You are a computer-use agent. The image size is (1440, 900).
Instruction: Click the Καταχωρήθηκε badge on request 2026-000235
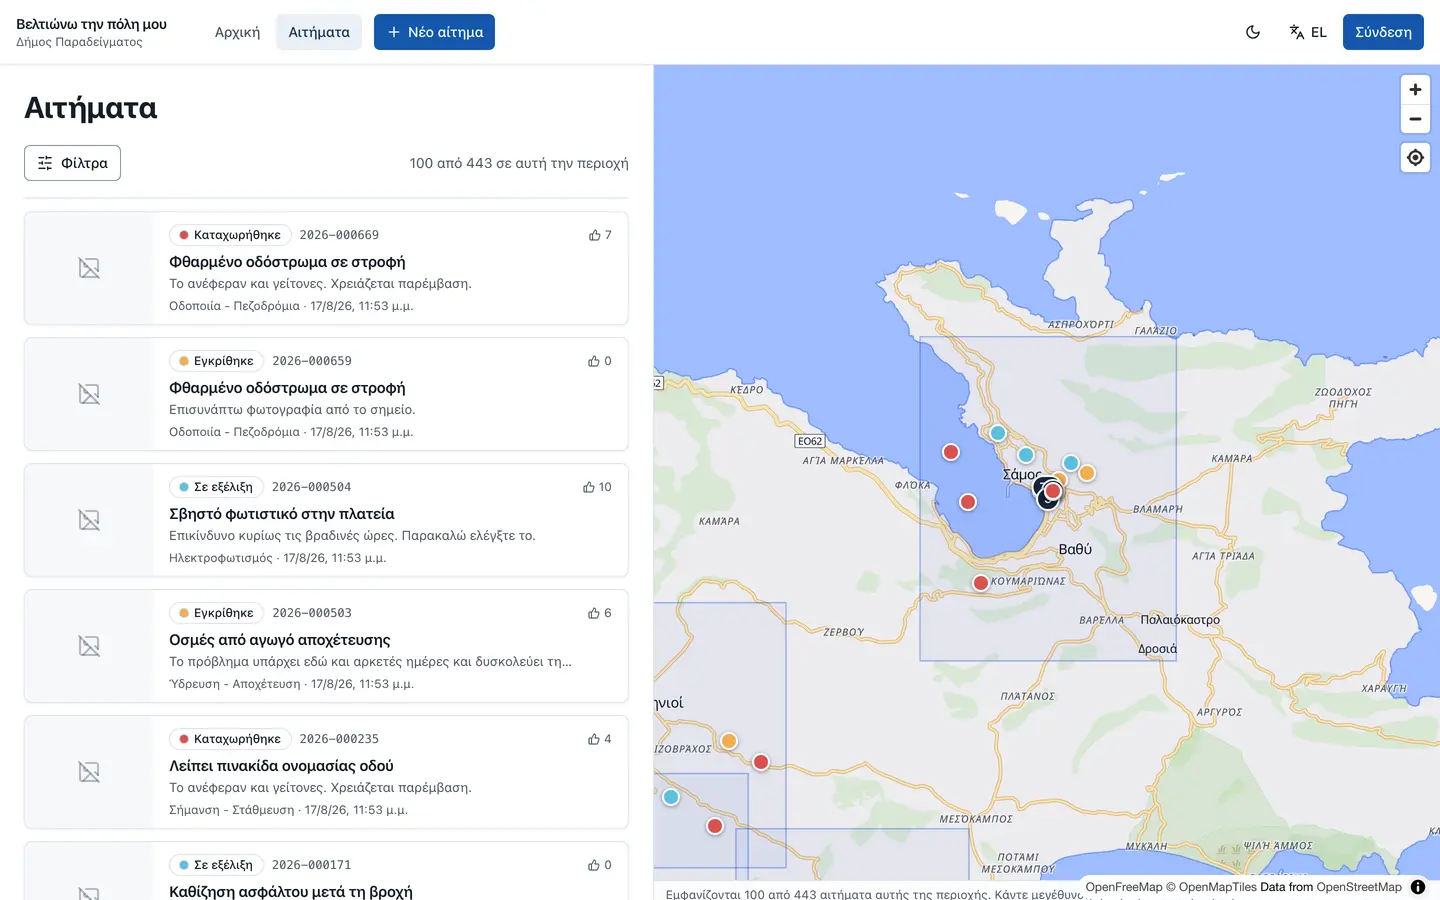[x=230, y=739]
